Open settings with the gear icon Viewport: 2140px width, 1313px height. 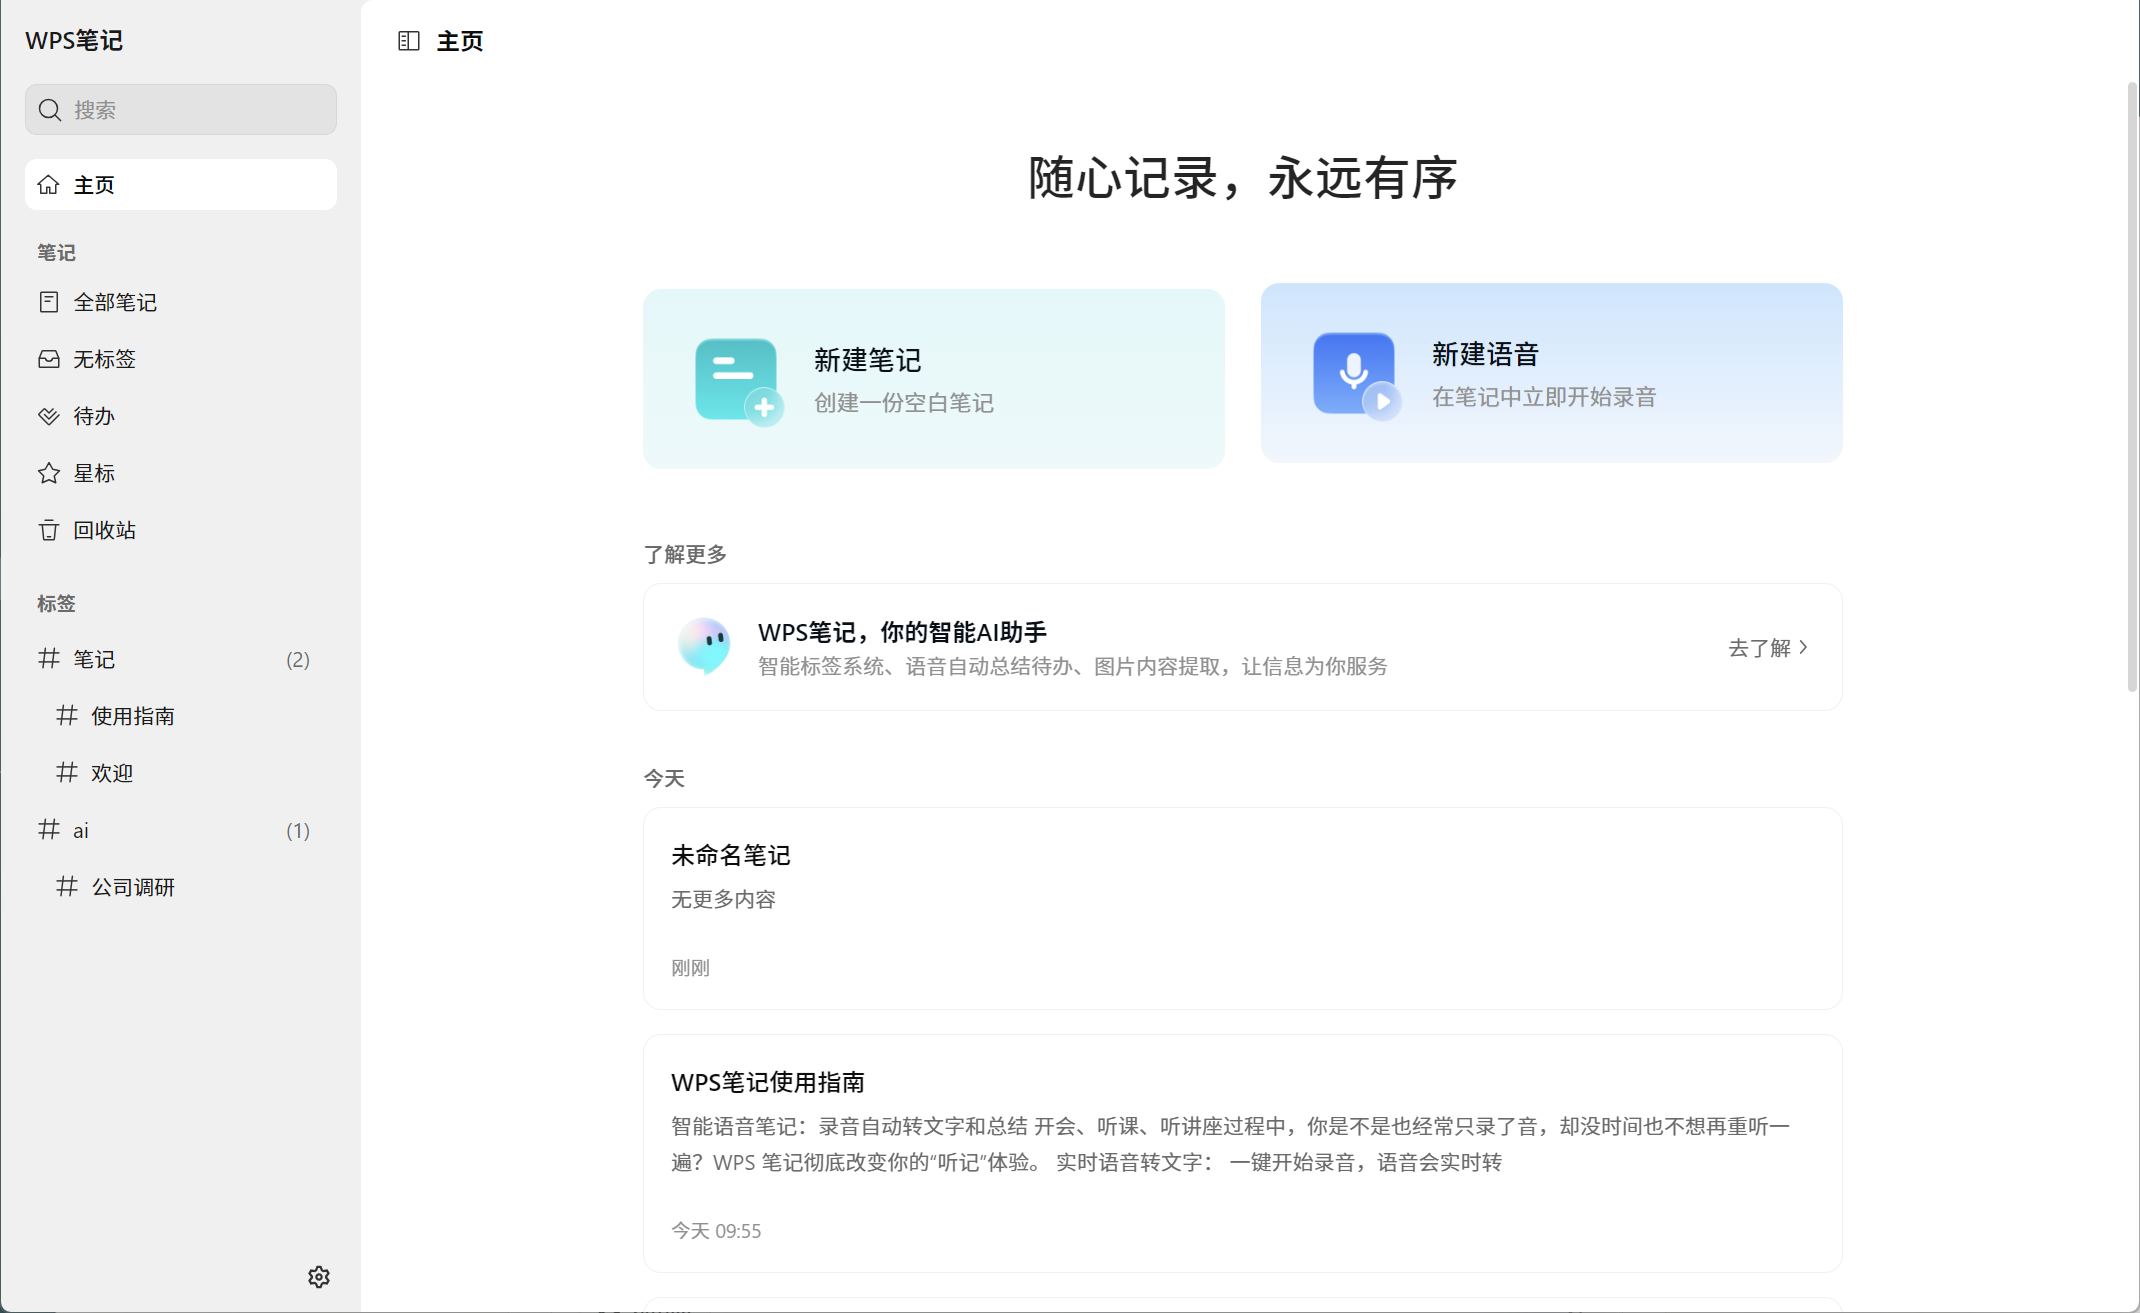point(319,1277)
